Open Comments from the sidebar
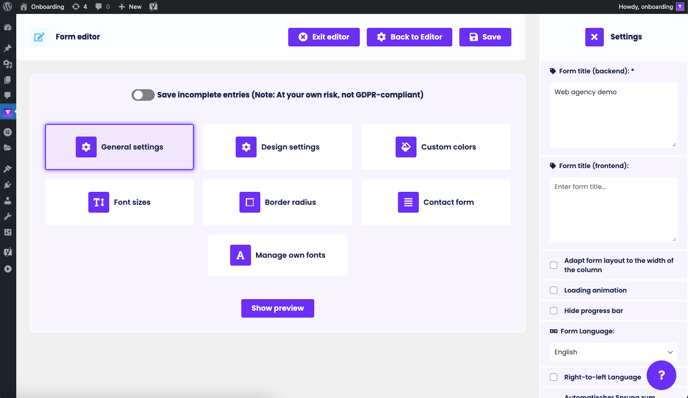688x398 pixels. pos(7,96)
